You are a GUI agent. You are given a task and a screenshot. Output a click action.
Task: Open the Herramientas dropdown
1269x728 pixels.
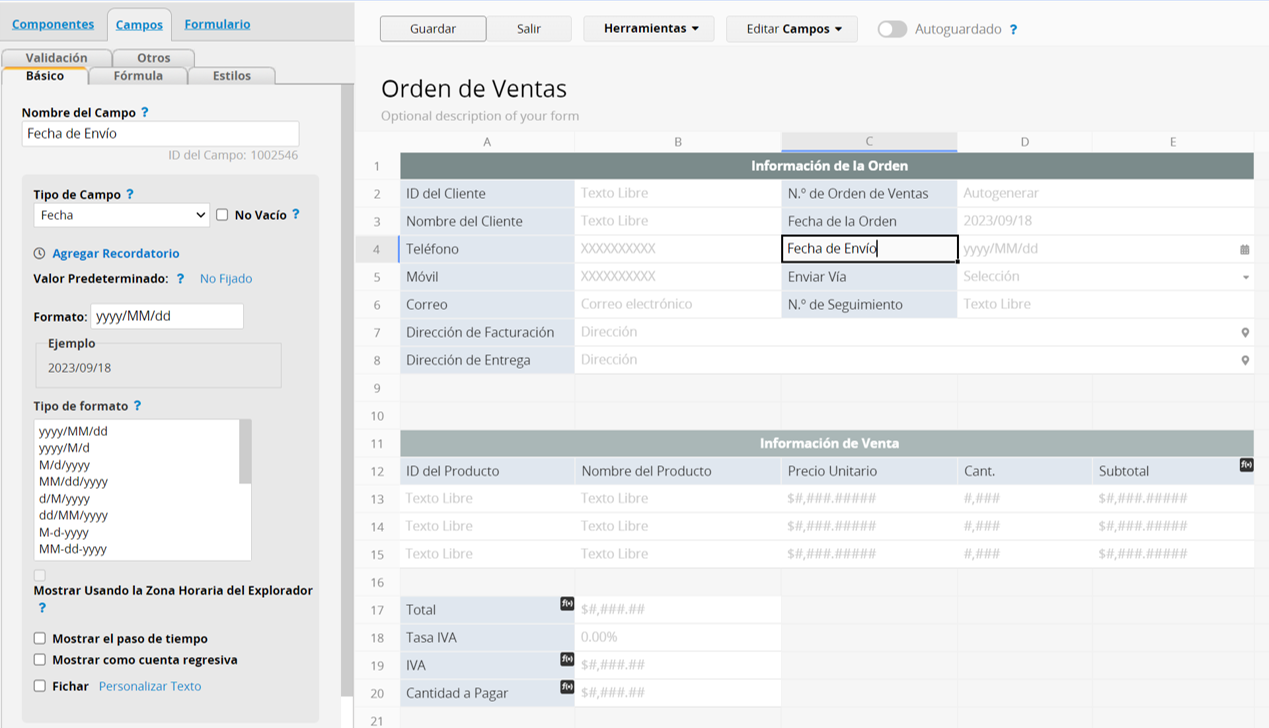[648, 28]
